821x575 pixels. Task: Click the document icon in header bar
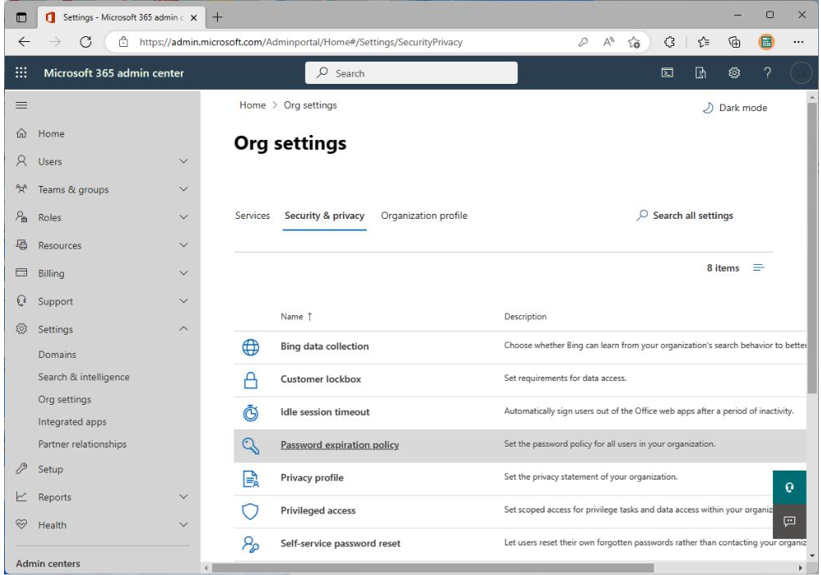click(x=701, y=73)
